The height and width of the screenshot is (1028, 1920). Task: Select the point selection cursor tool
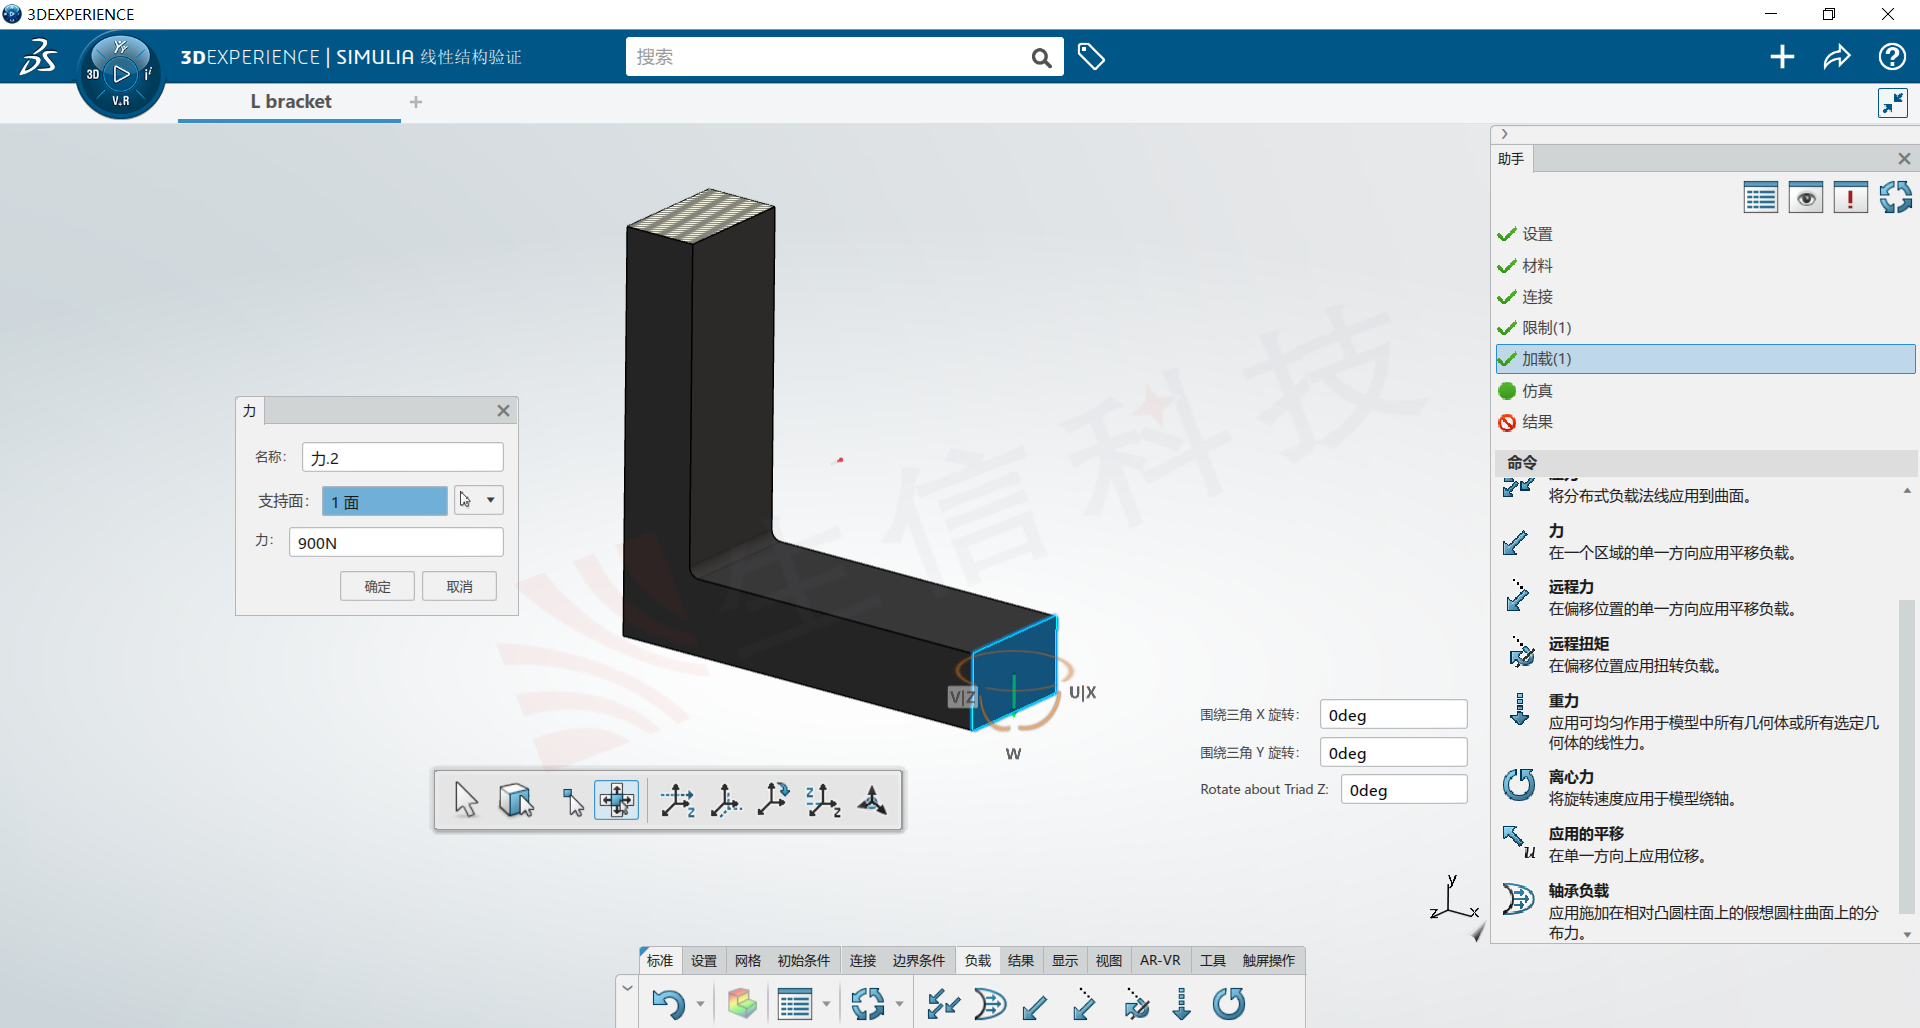pos(572,801)
